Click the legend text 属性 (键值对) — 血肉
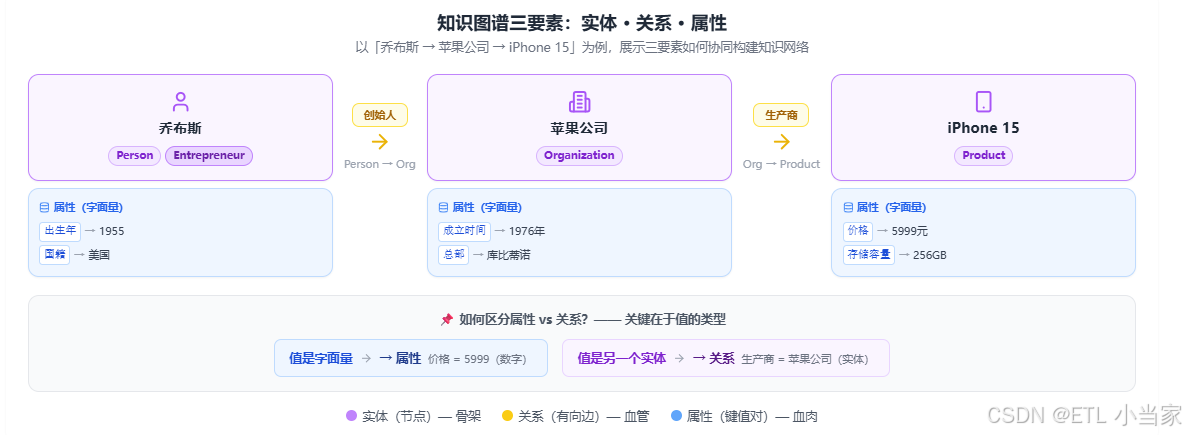Viewport: 1186px width, 435px height. [753, 416]
